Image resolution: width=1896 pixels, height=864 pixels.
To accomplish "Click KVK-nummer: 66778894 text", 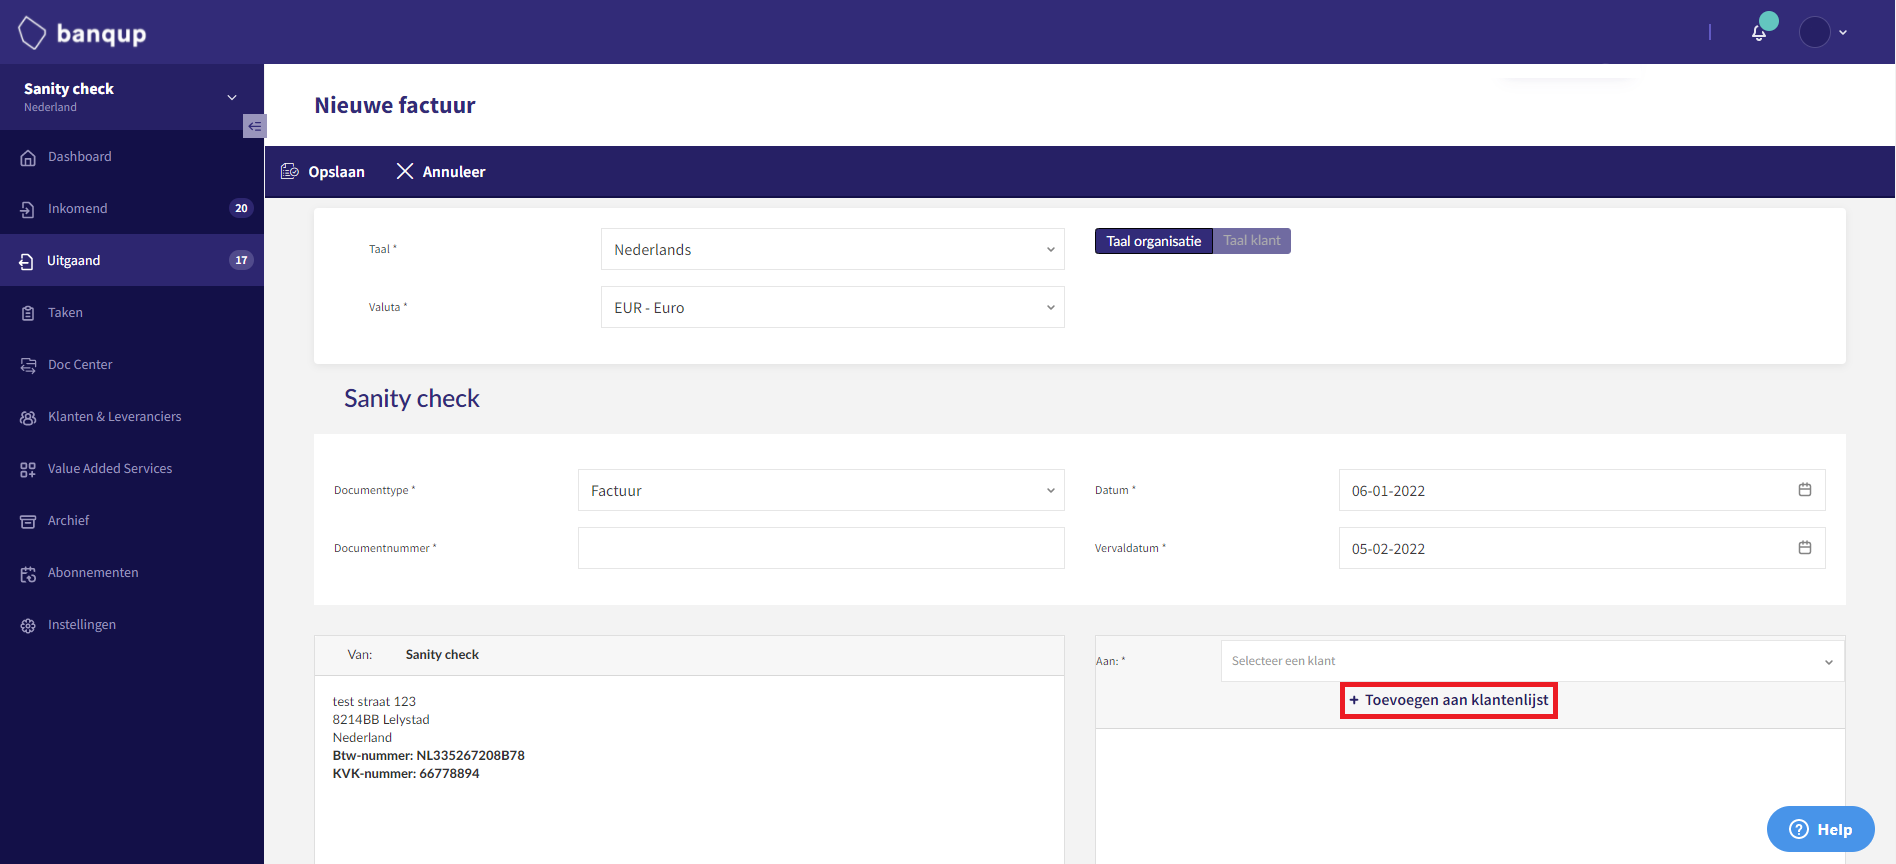I will coord(406,773).
